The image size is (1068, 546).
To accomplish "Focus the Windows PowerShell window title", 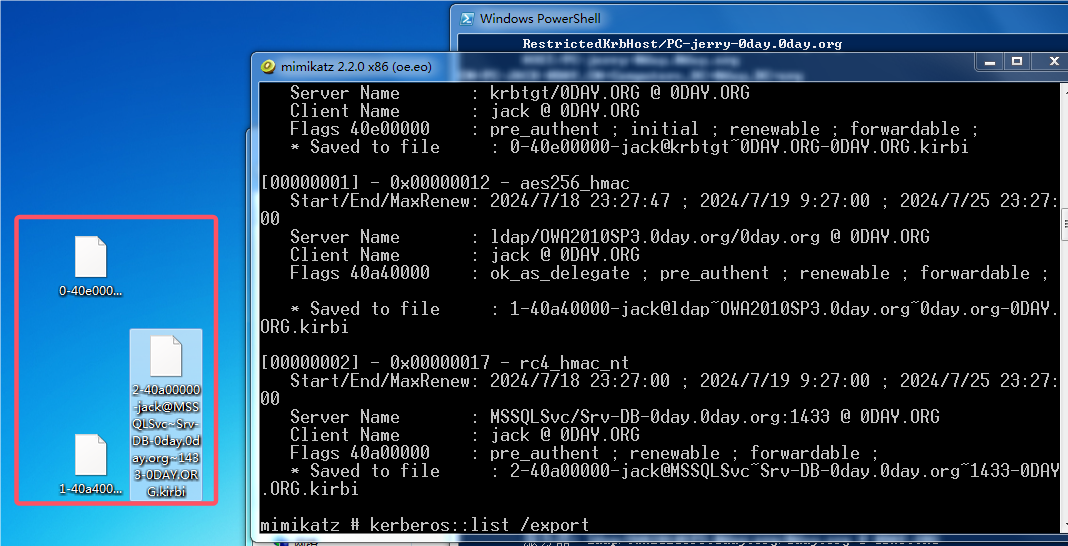I will point(540,19).
